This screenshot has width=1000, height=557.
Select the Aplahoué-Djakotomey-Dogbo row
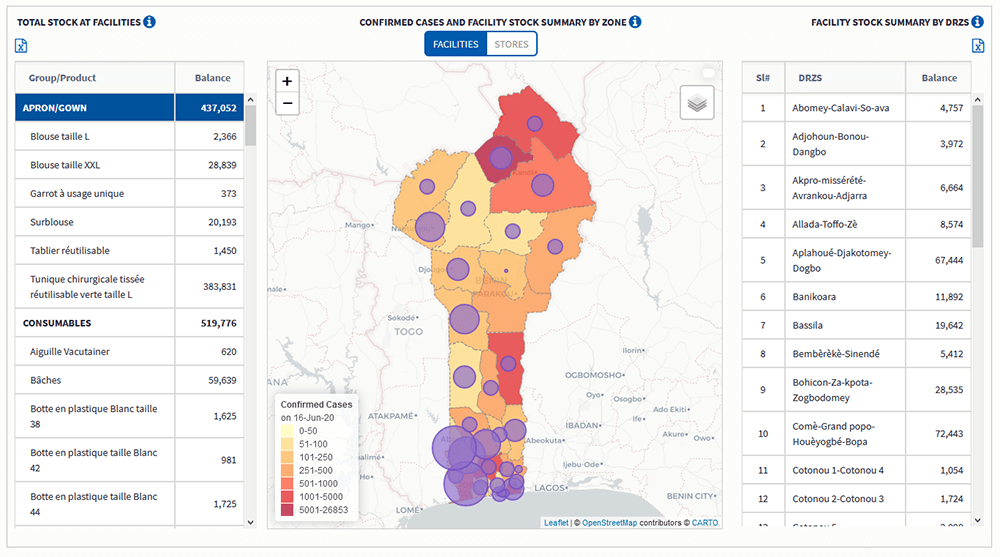coord(841,260)
